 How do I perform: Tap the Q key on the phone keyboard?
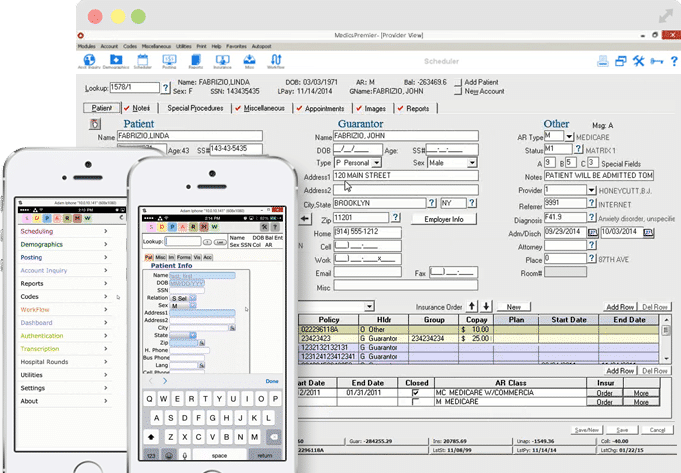[149, 399]
